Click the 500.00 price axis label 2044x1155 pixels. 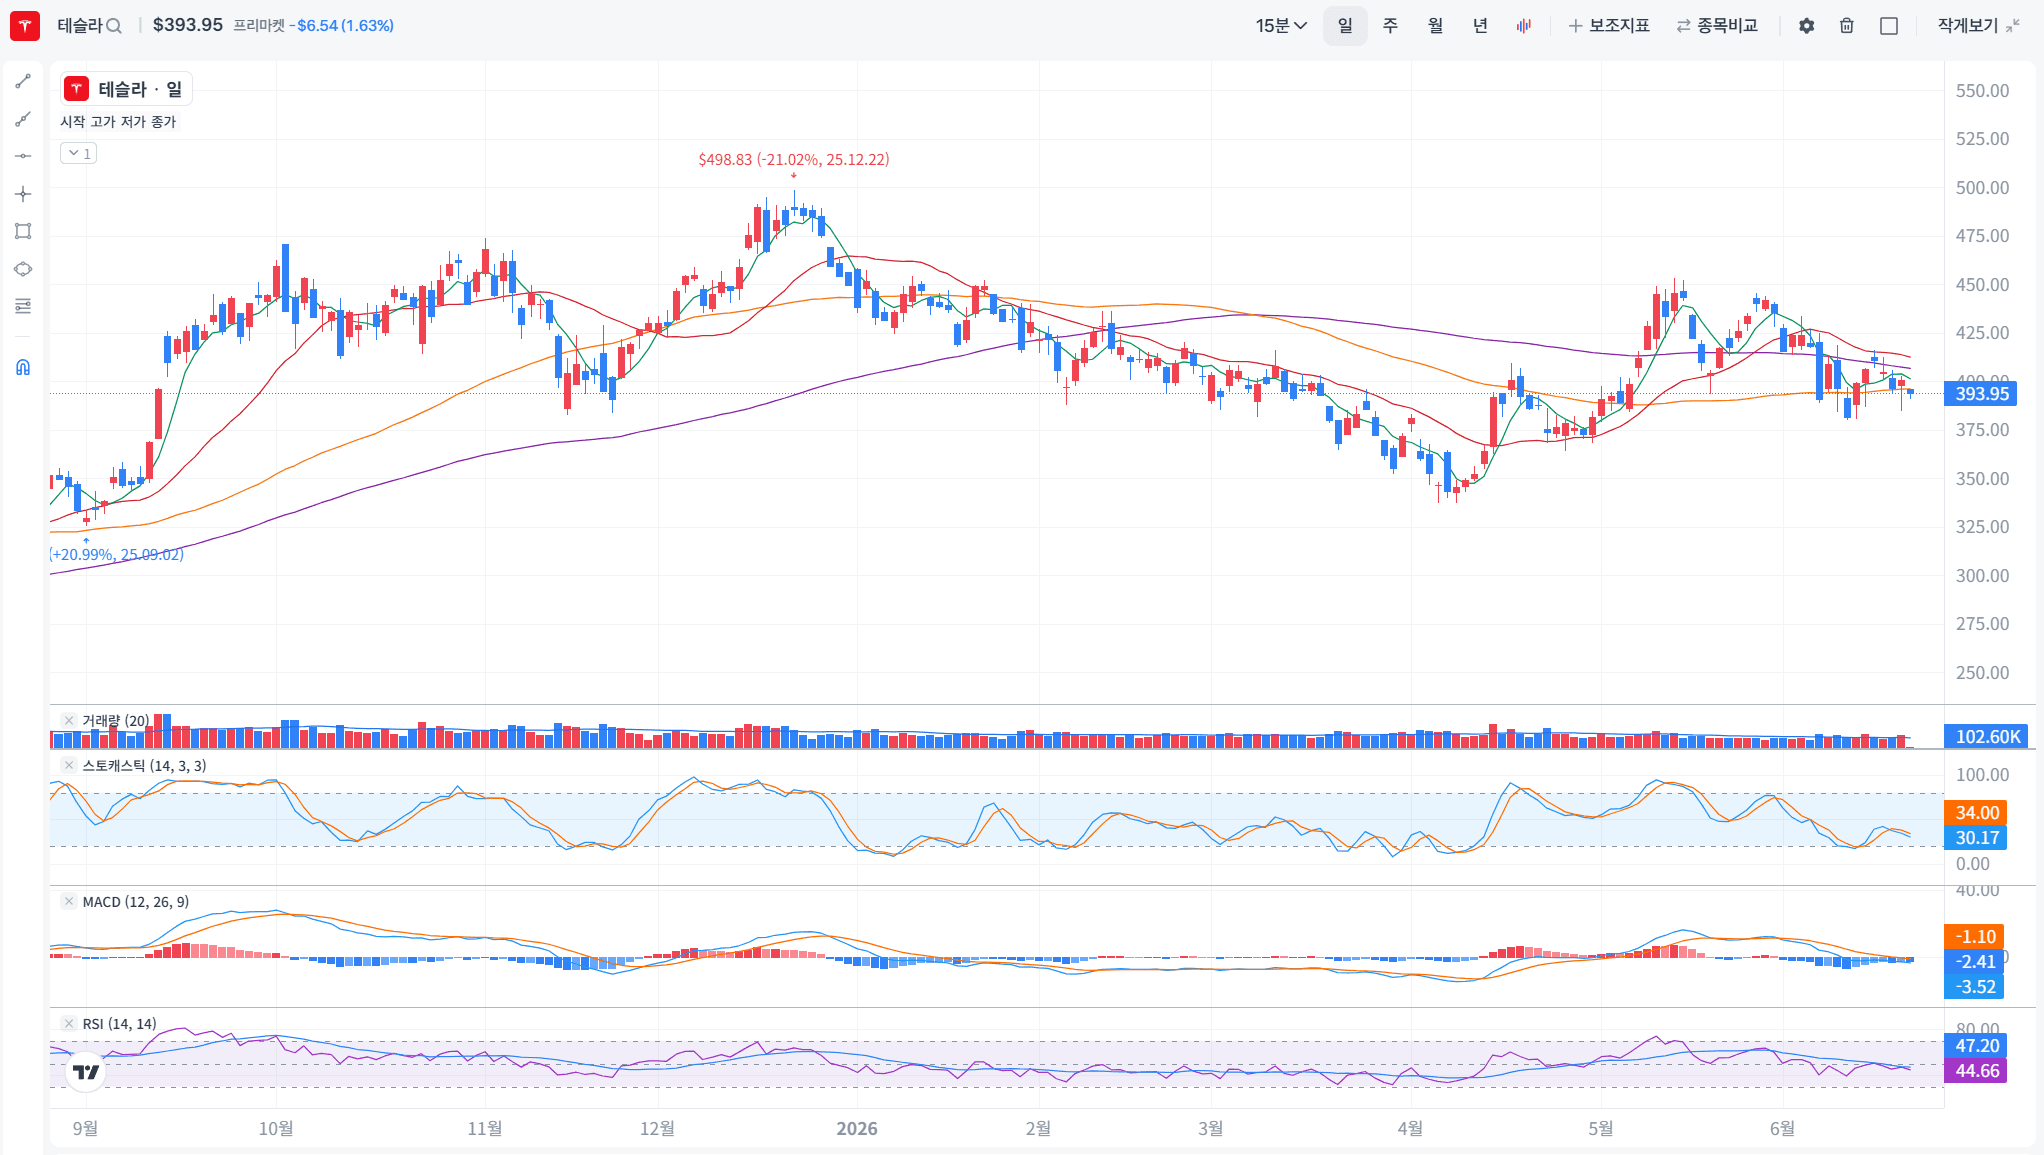click(1982, 188)
